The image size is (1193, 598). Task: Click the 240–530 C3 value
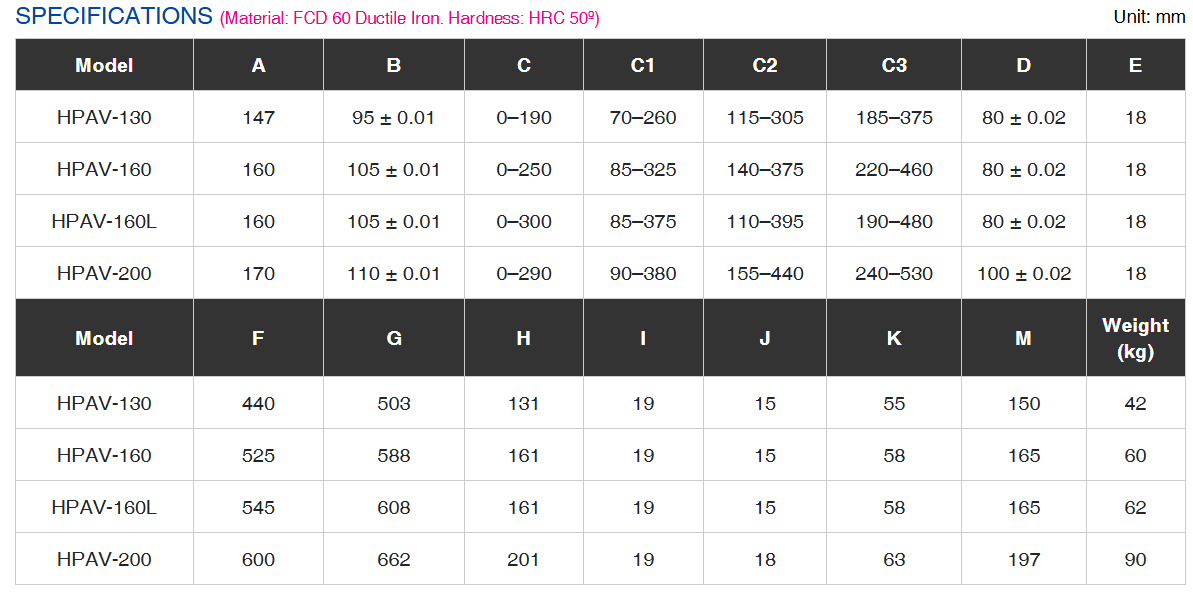click(x=894, y=273)
